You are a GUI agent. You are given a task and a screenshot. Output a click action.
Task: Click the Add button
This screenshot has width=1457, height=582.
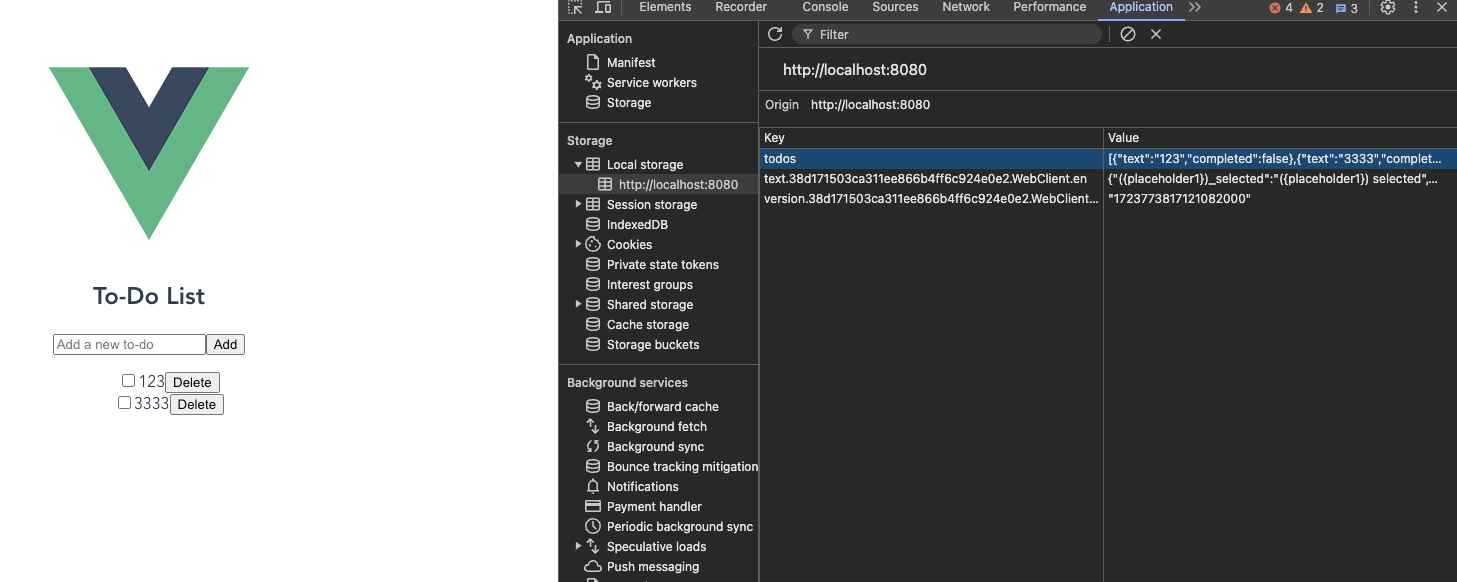(x=225, y=344)
